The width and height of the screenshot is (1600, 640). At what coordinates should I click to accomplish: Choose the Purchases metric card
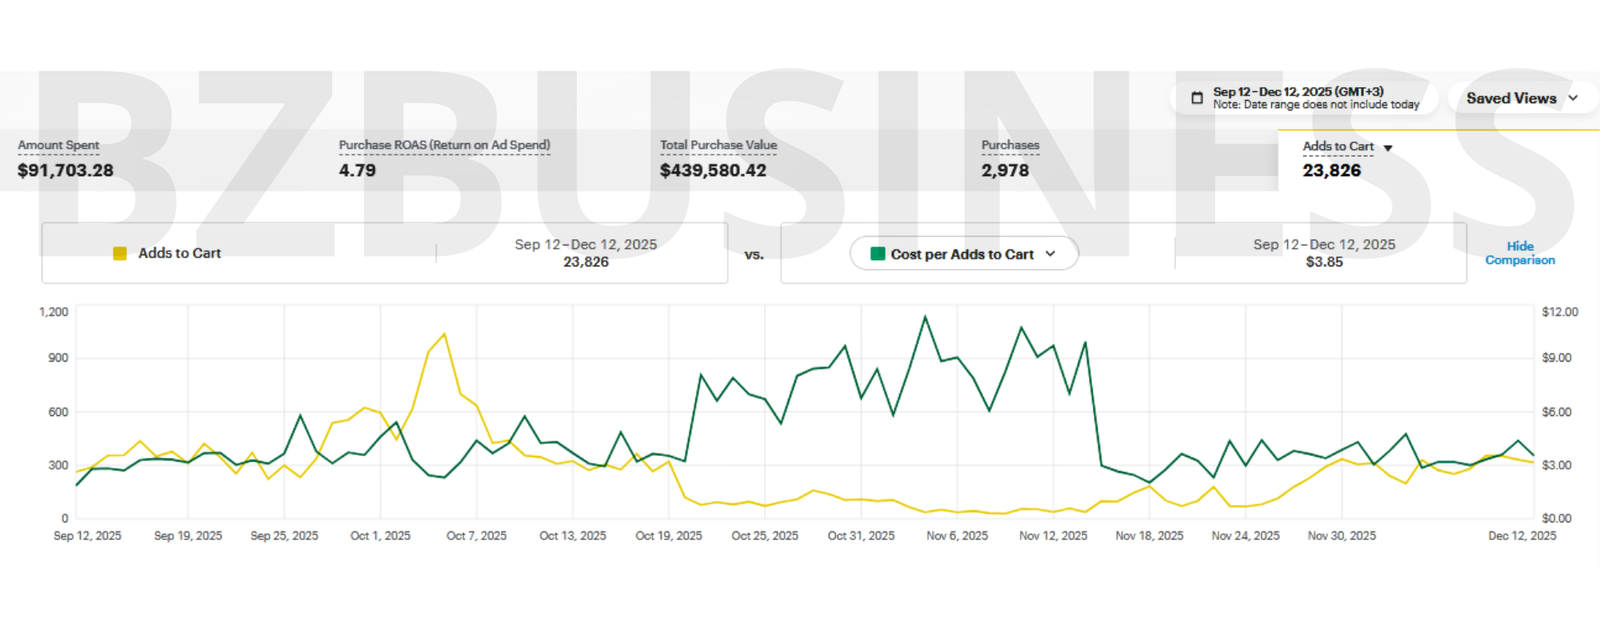click(1010, 159)
